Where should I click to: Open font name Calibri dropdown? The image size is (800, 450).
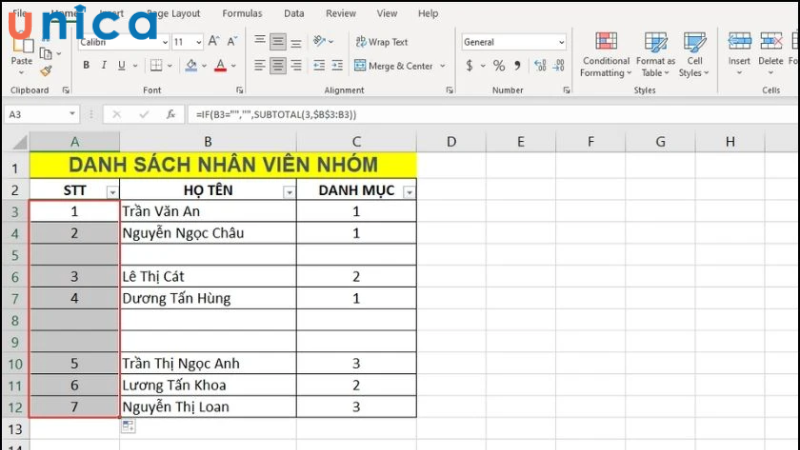[165, 42]
